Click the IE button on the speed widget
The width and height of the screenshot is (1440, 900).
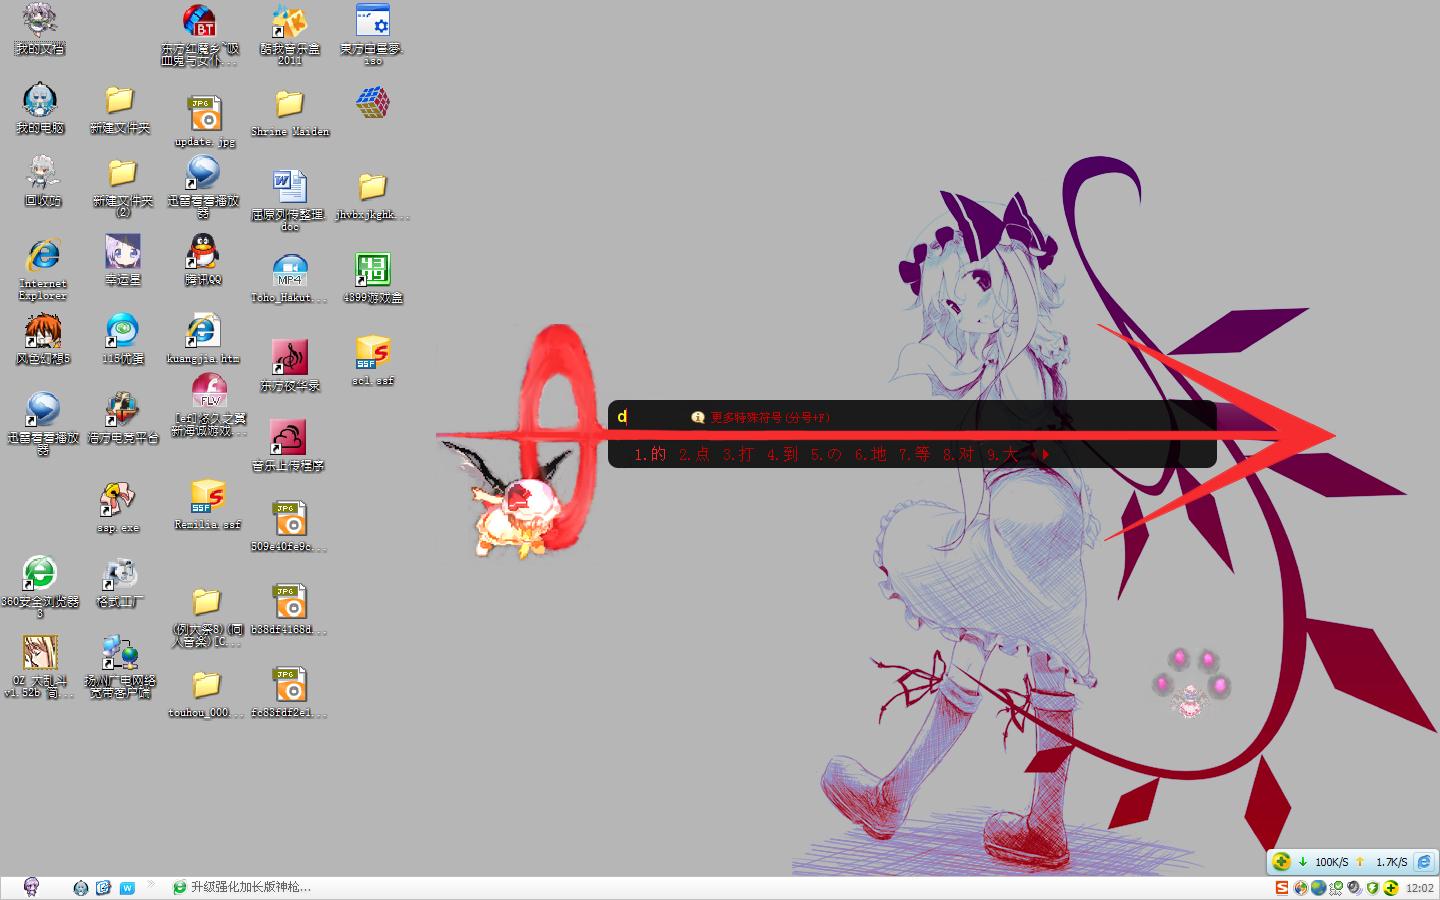1424,861
